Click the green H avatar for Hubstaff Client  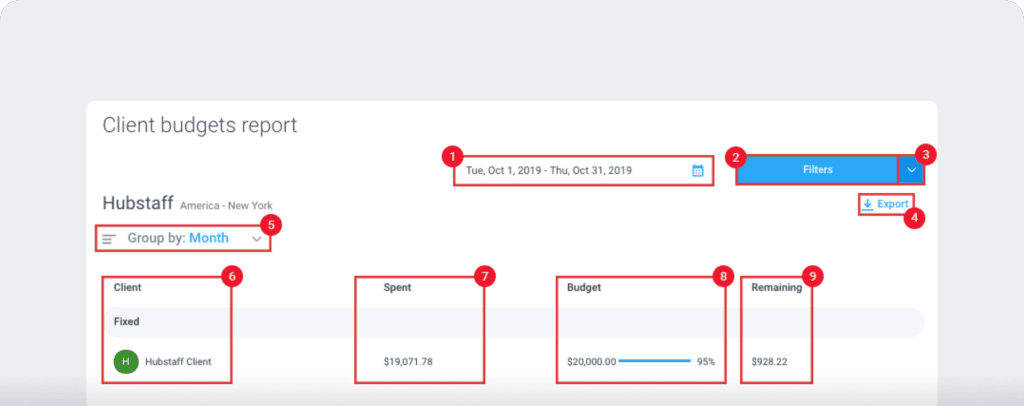click(126, 361)
